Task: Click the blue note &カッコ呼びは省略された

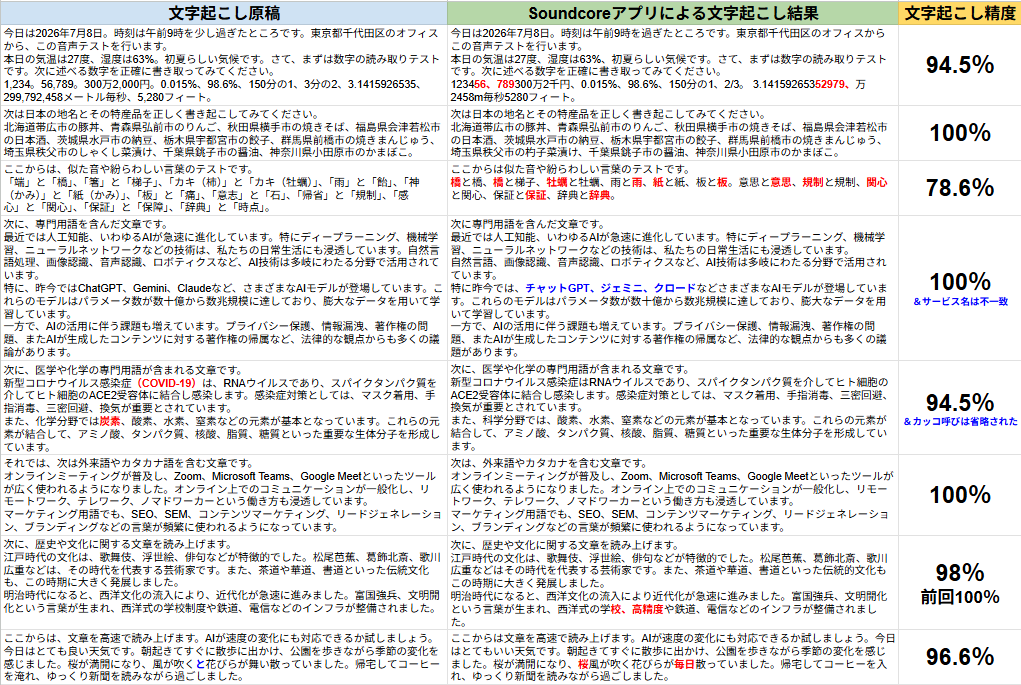Action: point(960,422)
